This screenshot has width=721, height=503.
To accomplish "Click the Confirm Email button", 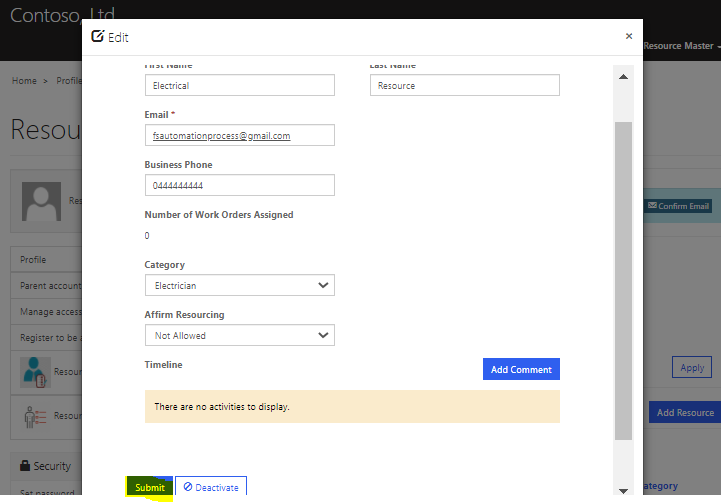I will (678, 206).
